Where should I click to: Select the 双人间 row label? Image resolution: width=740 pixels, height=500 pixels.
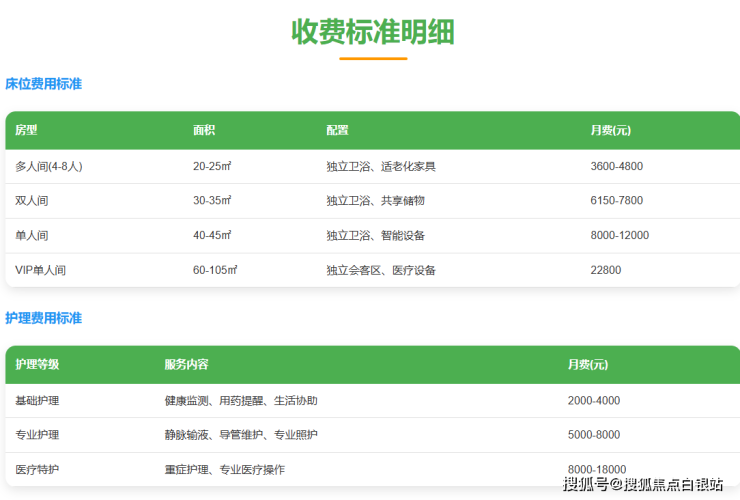pos(32,201)
